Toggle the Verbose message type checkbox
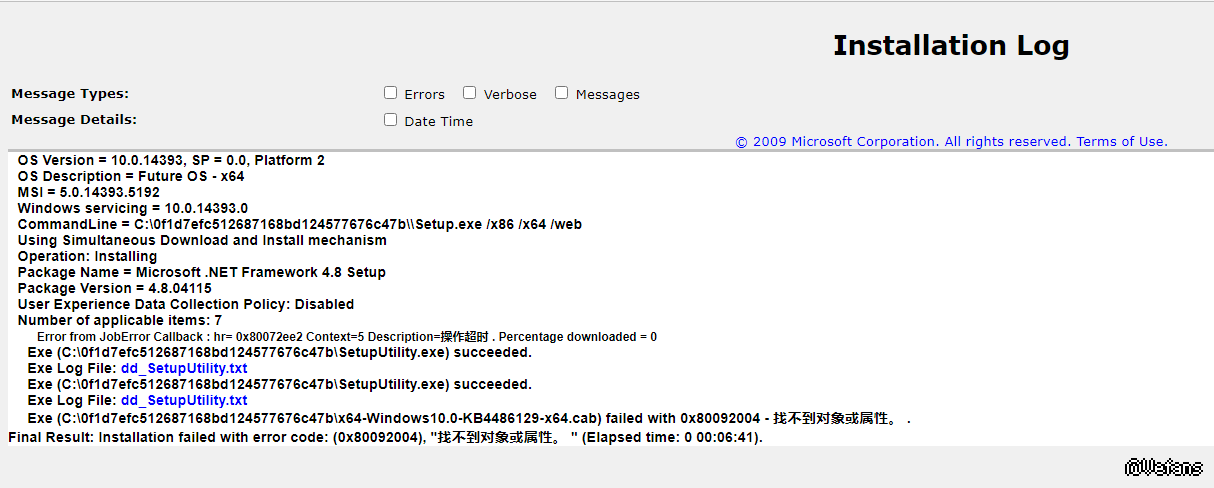 tap(469, 93)
